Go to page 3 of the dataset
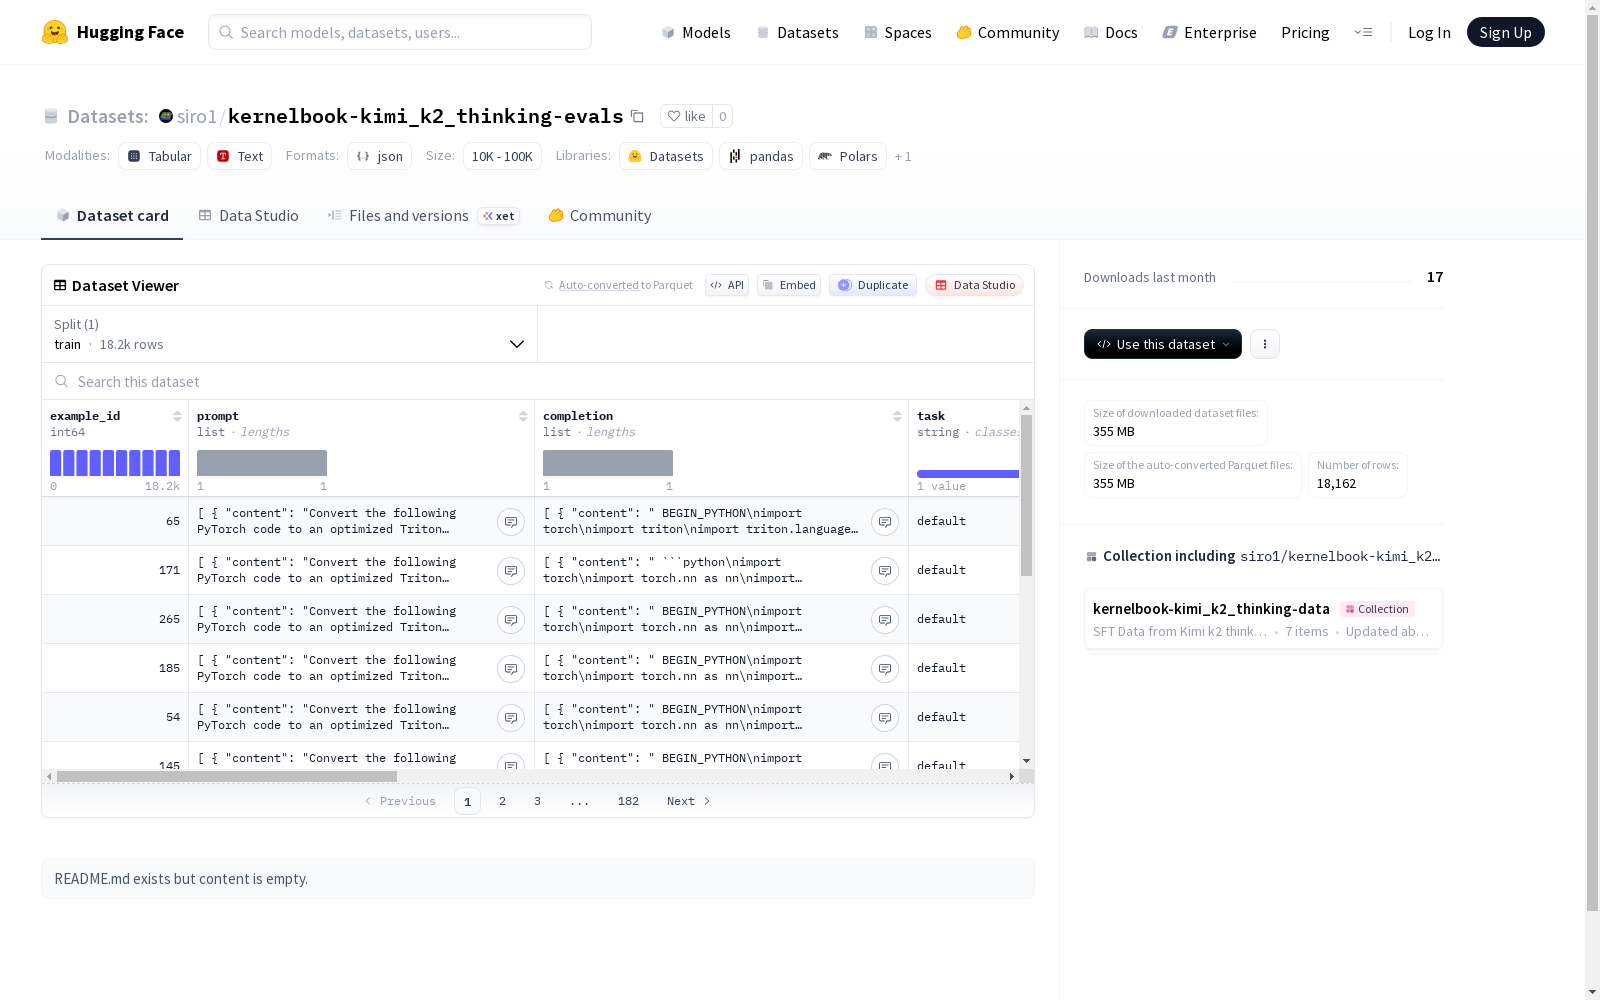This screenshot has height=1000, width=1600. [x=537, y=801]
